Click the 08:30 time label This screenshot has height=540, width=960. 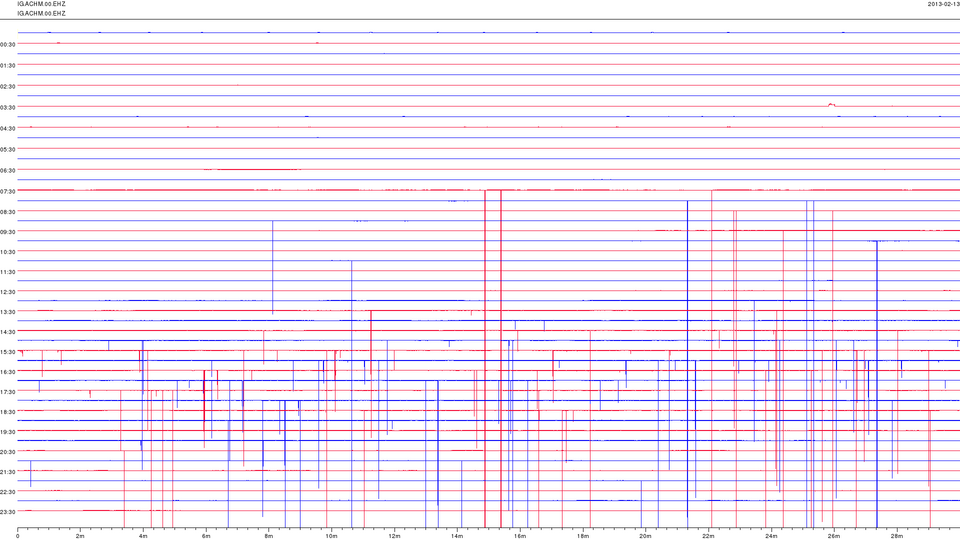(x=7, y=212)
